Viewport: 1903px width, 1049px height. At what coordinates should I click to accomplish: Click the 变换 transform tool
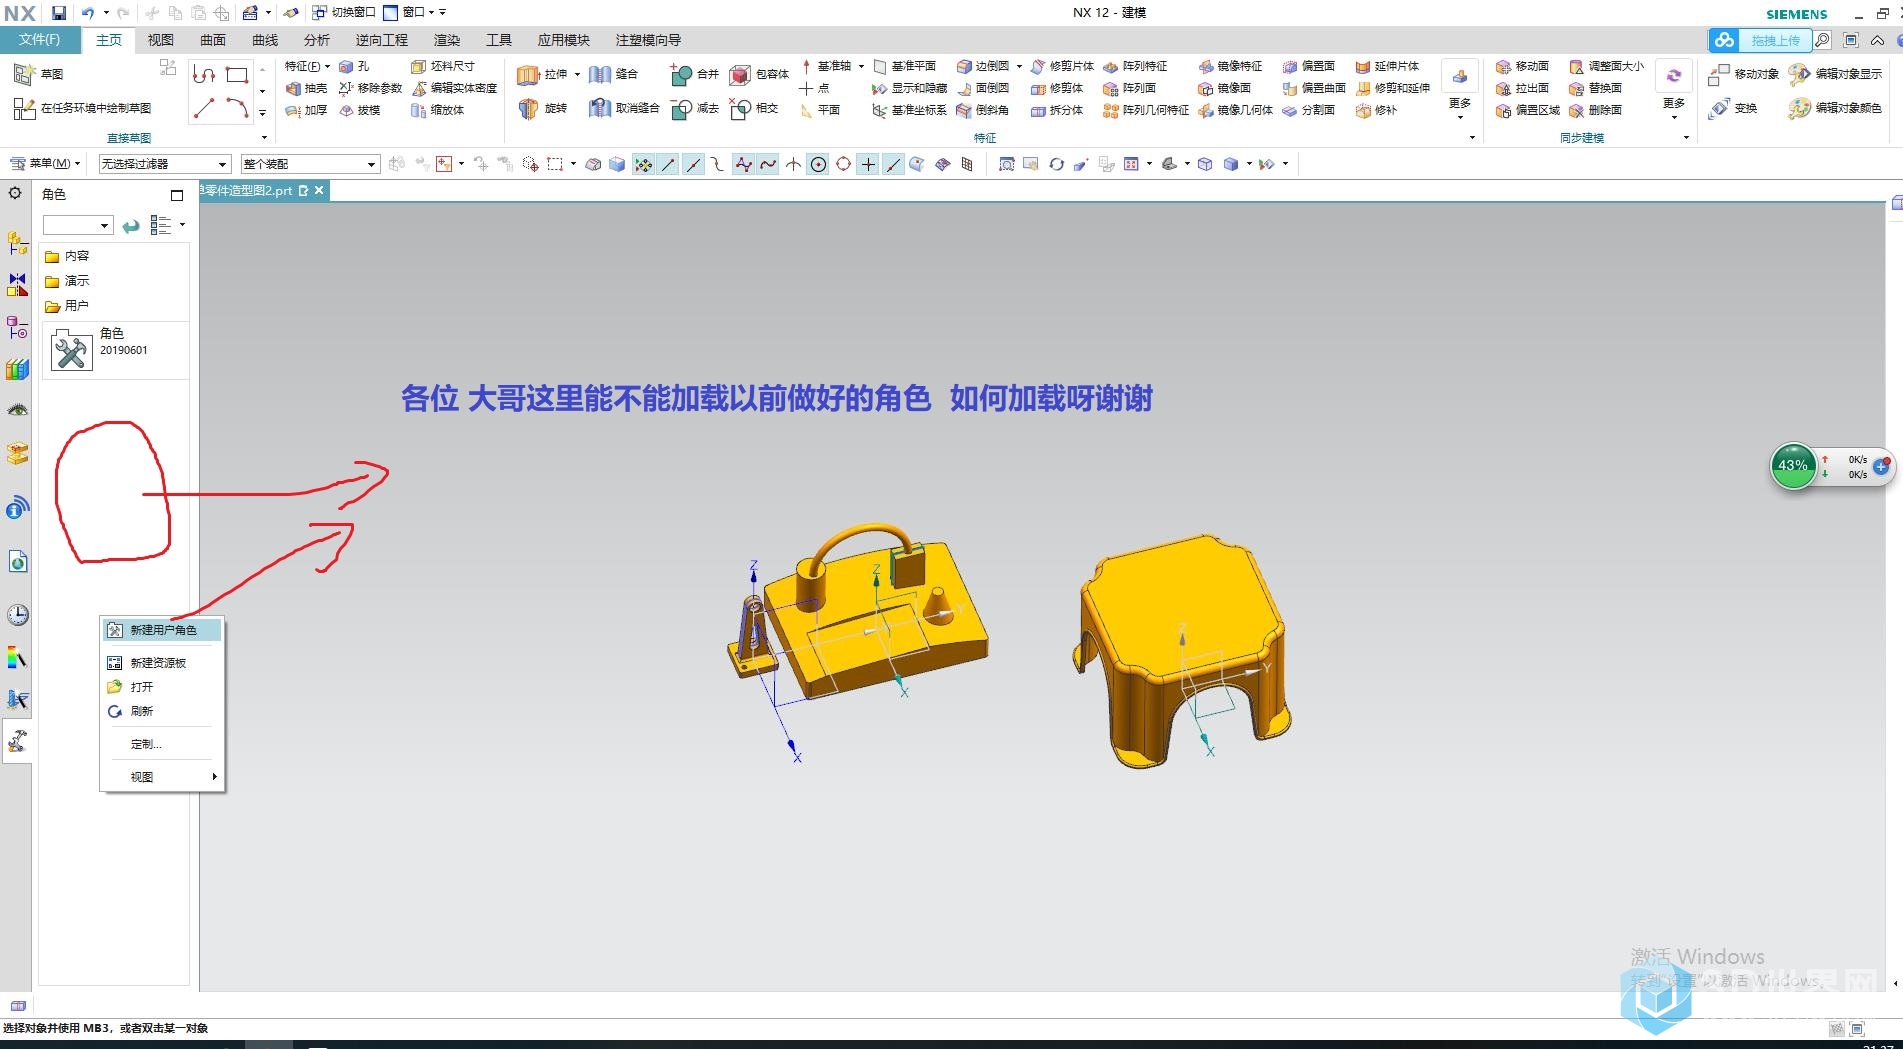[x=1733, y=108]
